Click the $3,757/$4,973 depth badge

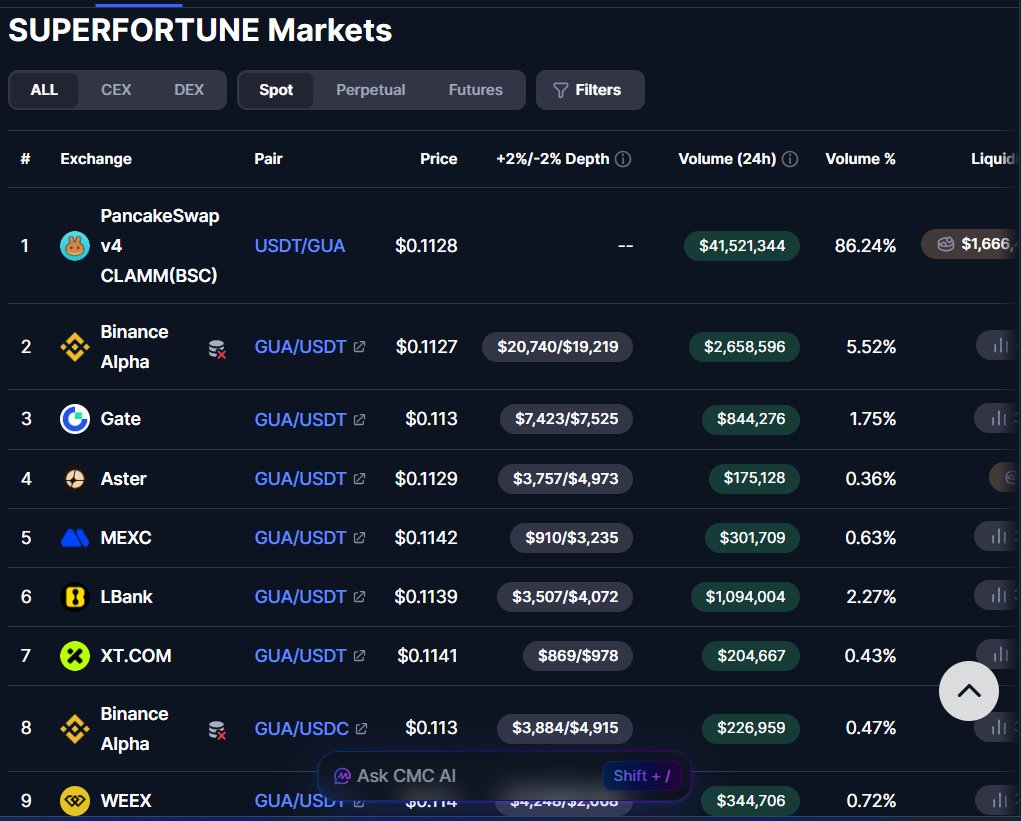pyautogui.click(x=565, y=479)
